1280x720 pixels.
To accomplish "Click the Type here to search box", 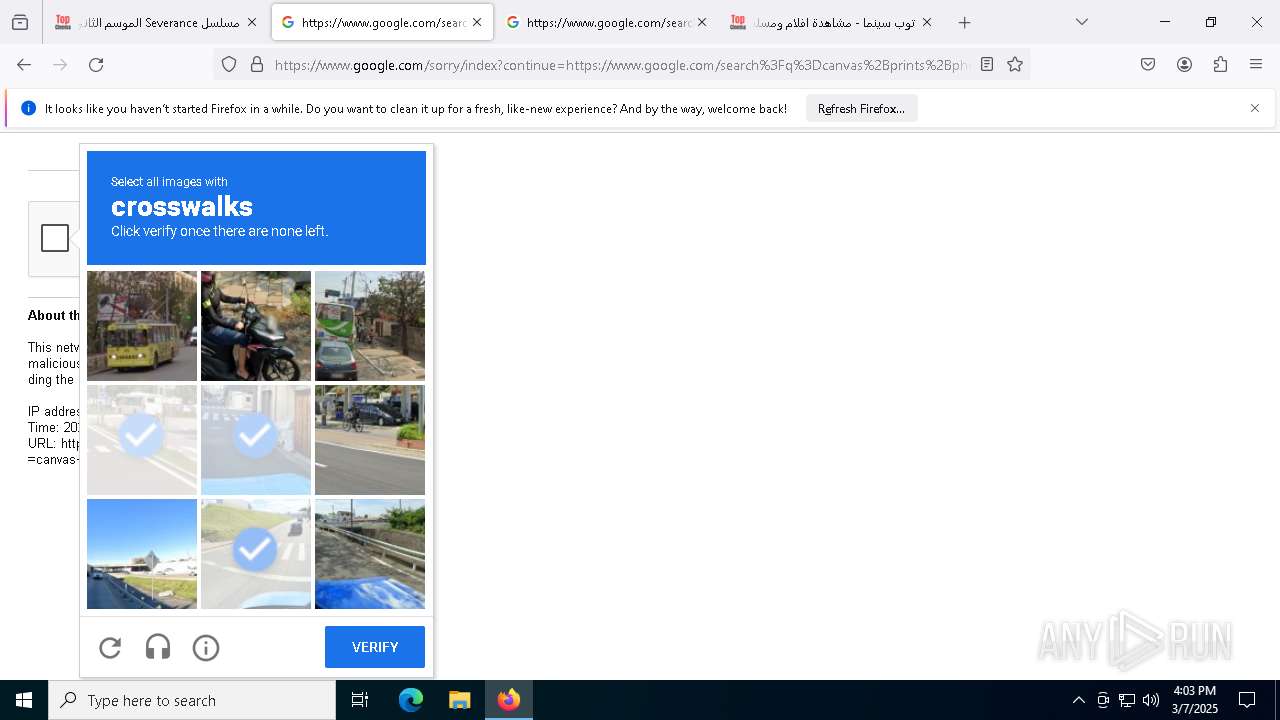I will click(192, 700).
